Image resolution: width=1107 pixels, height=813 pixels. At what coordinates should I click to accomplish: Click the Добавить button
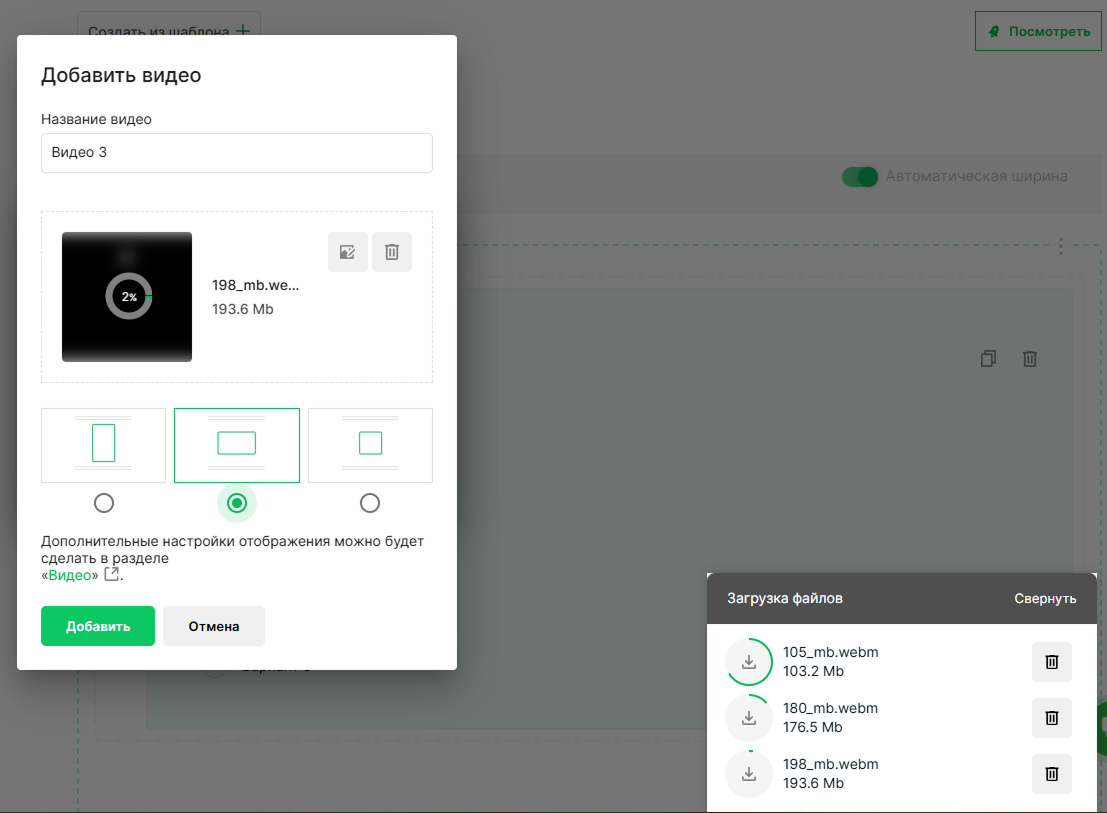97,626
